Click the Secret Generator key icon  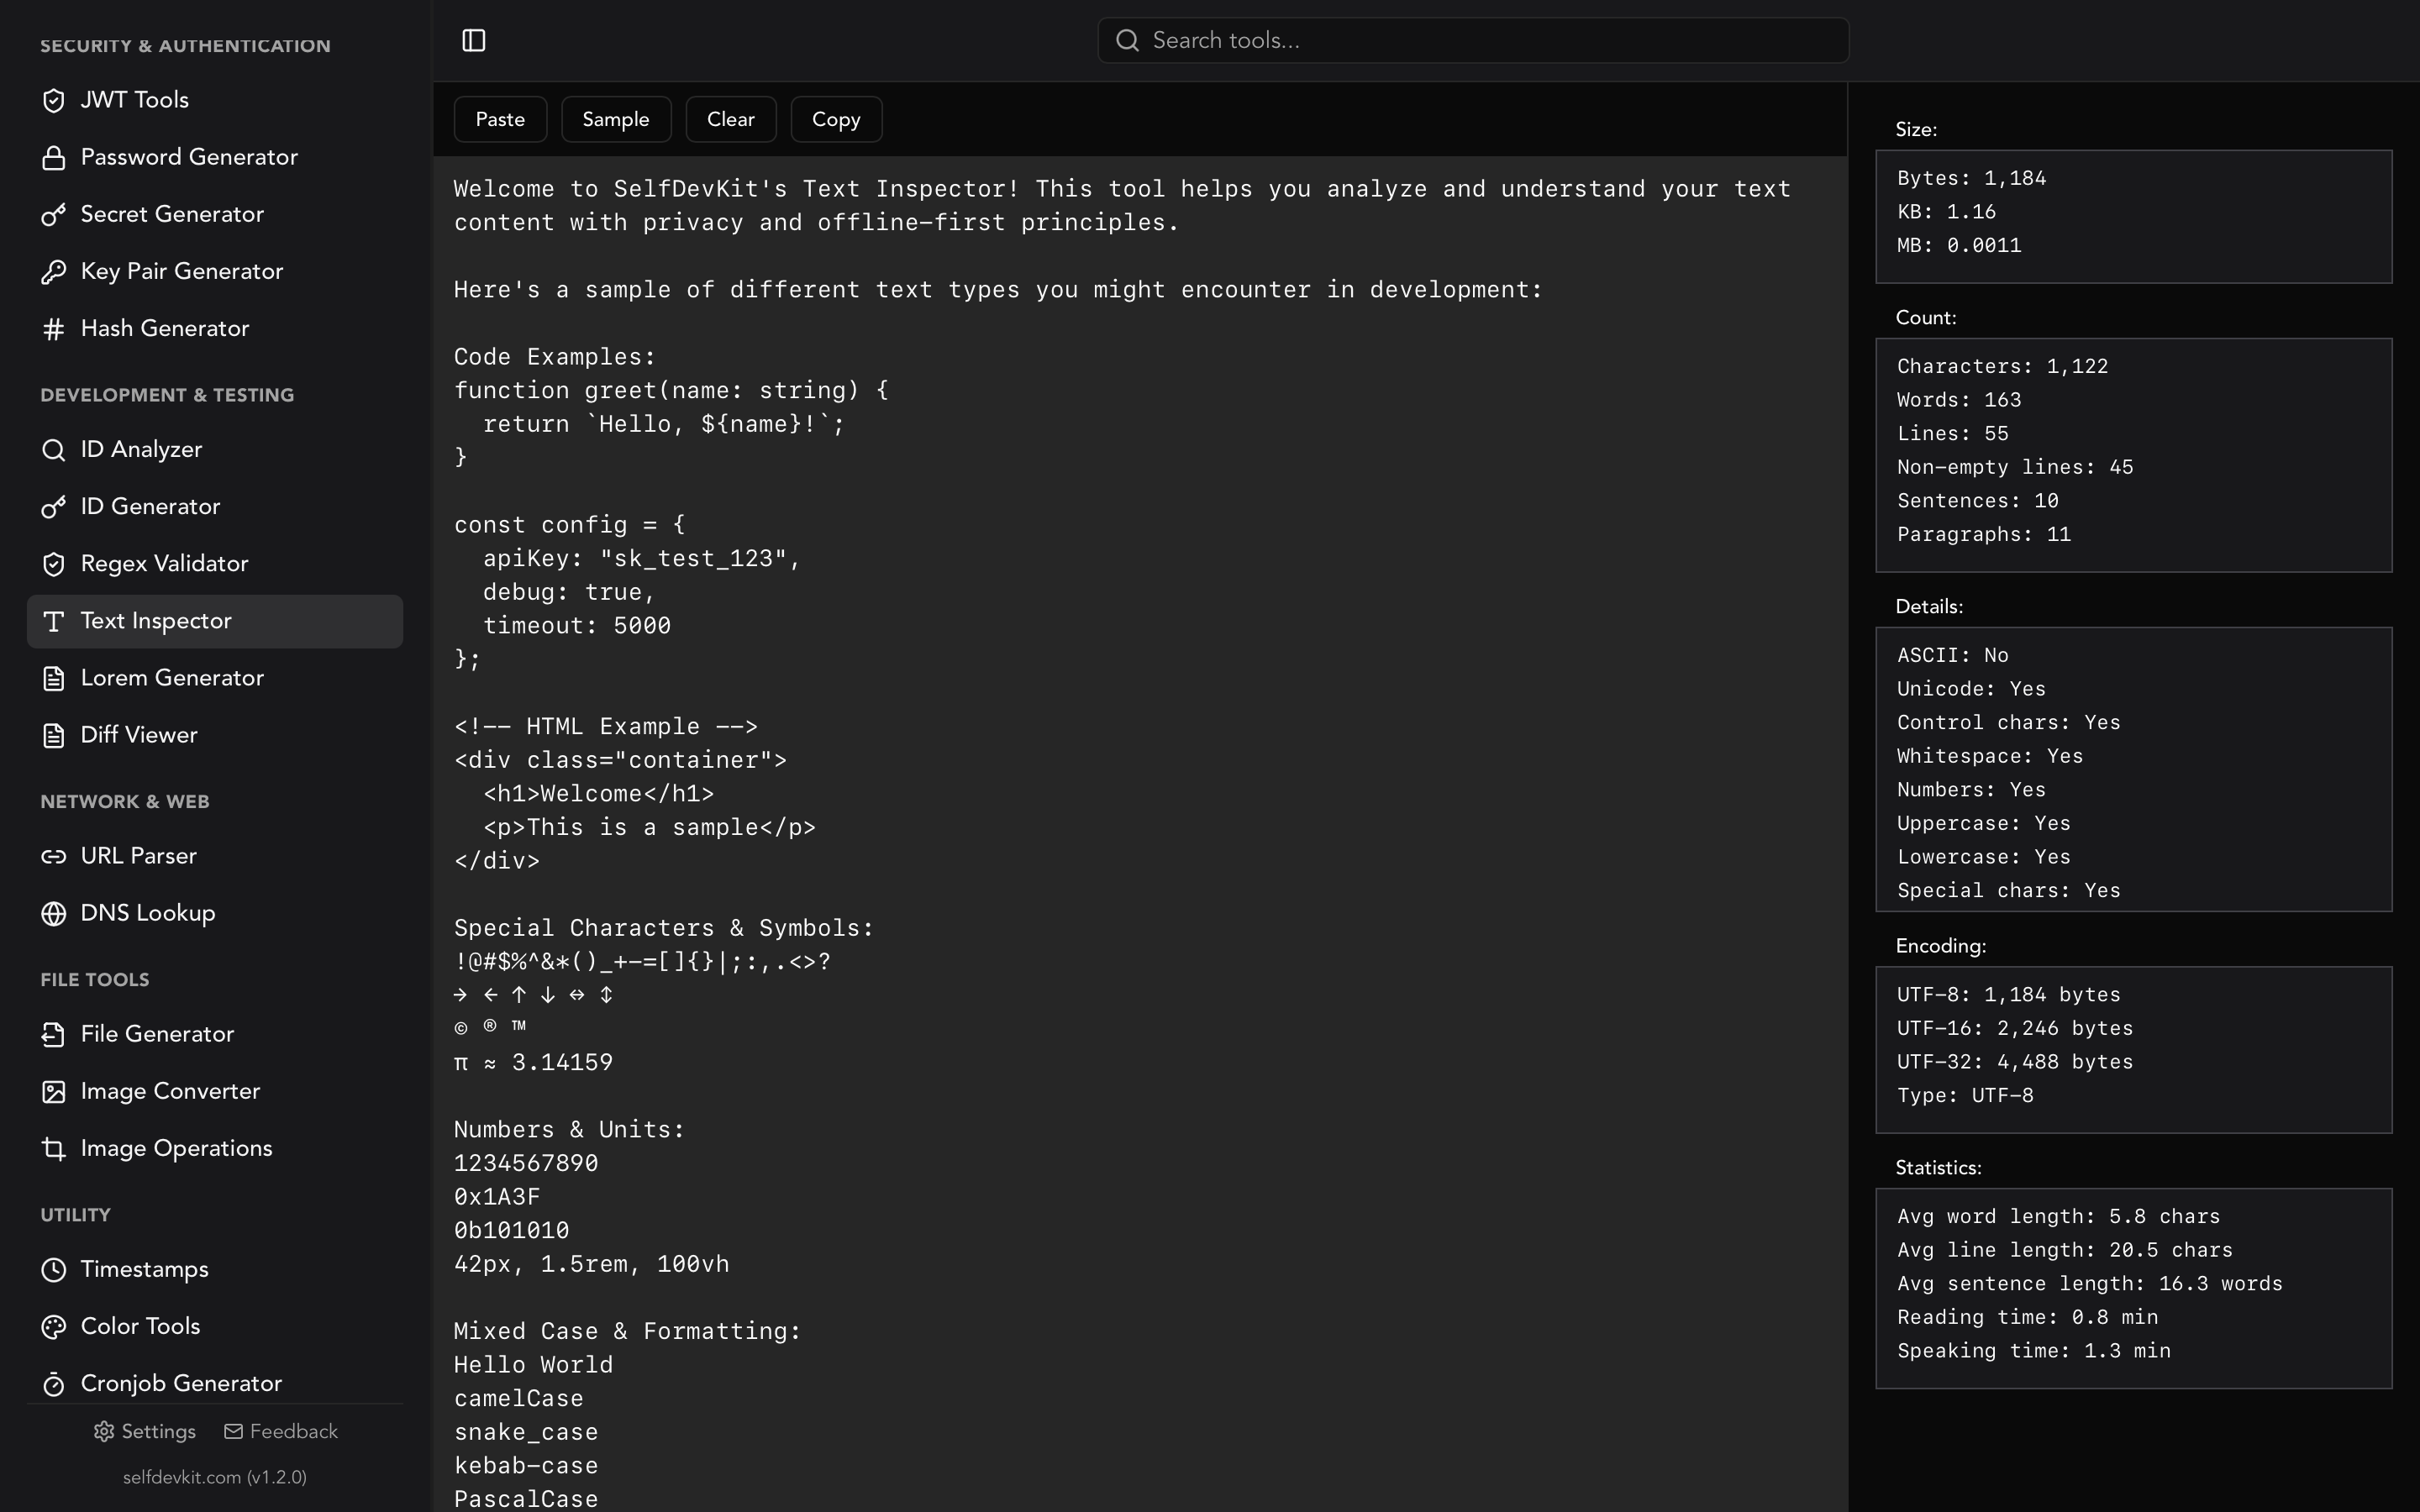[x=54, y=214]
